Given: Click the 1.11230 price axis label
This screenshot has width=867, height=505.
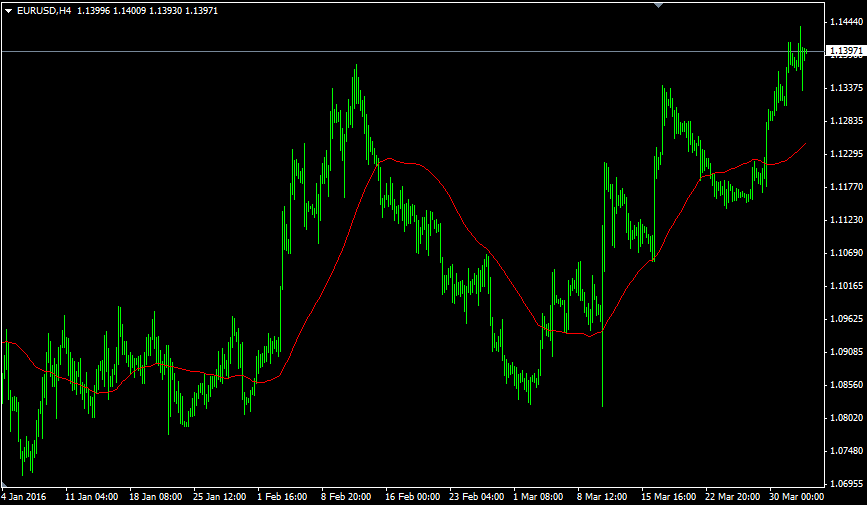Looking at the screenshot, I should point(846,220).
